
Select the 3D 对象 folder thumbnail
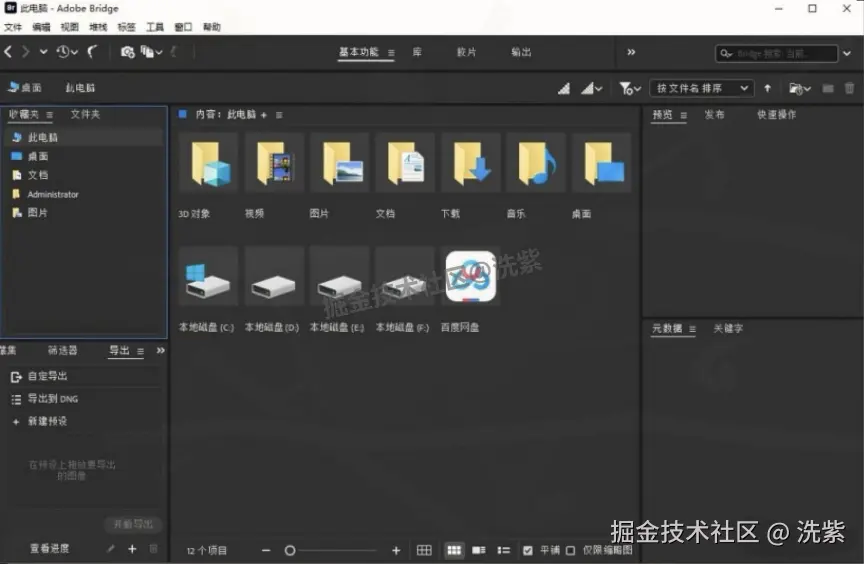click(x=208, y=162)
